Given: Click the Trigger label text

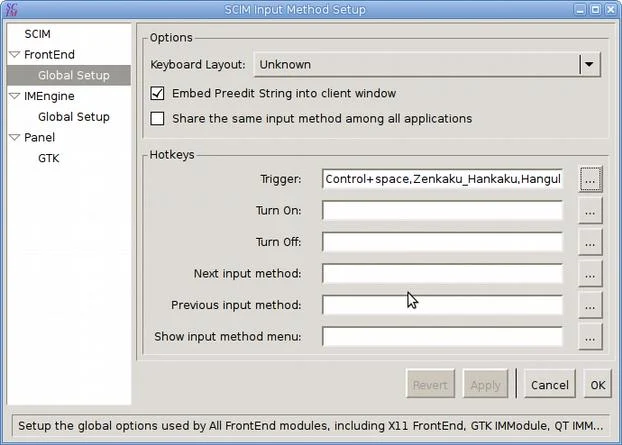Looking at the screenshot, I should tap(280, 179).
